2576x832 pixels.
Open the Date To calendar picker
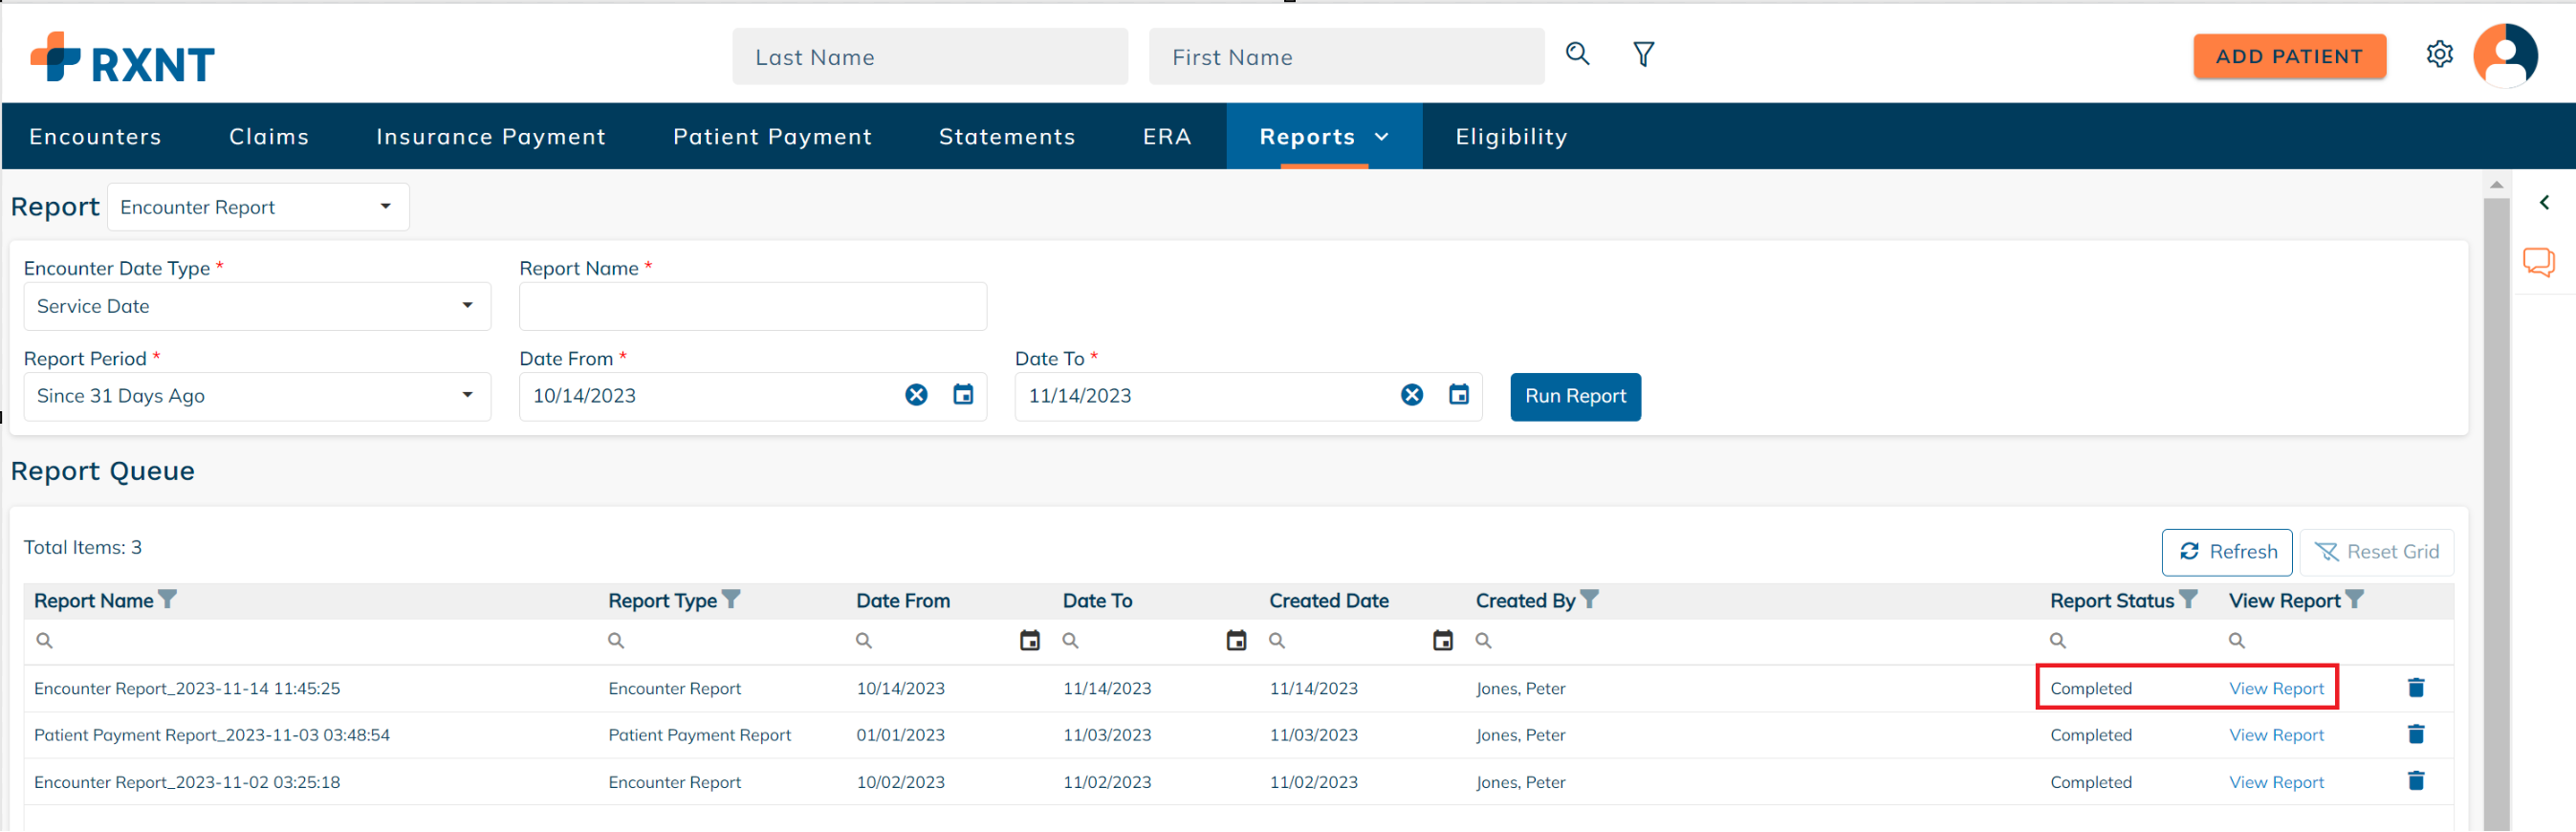pos(1459,395)
